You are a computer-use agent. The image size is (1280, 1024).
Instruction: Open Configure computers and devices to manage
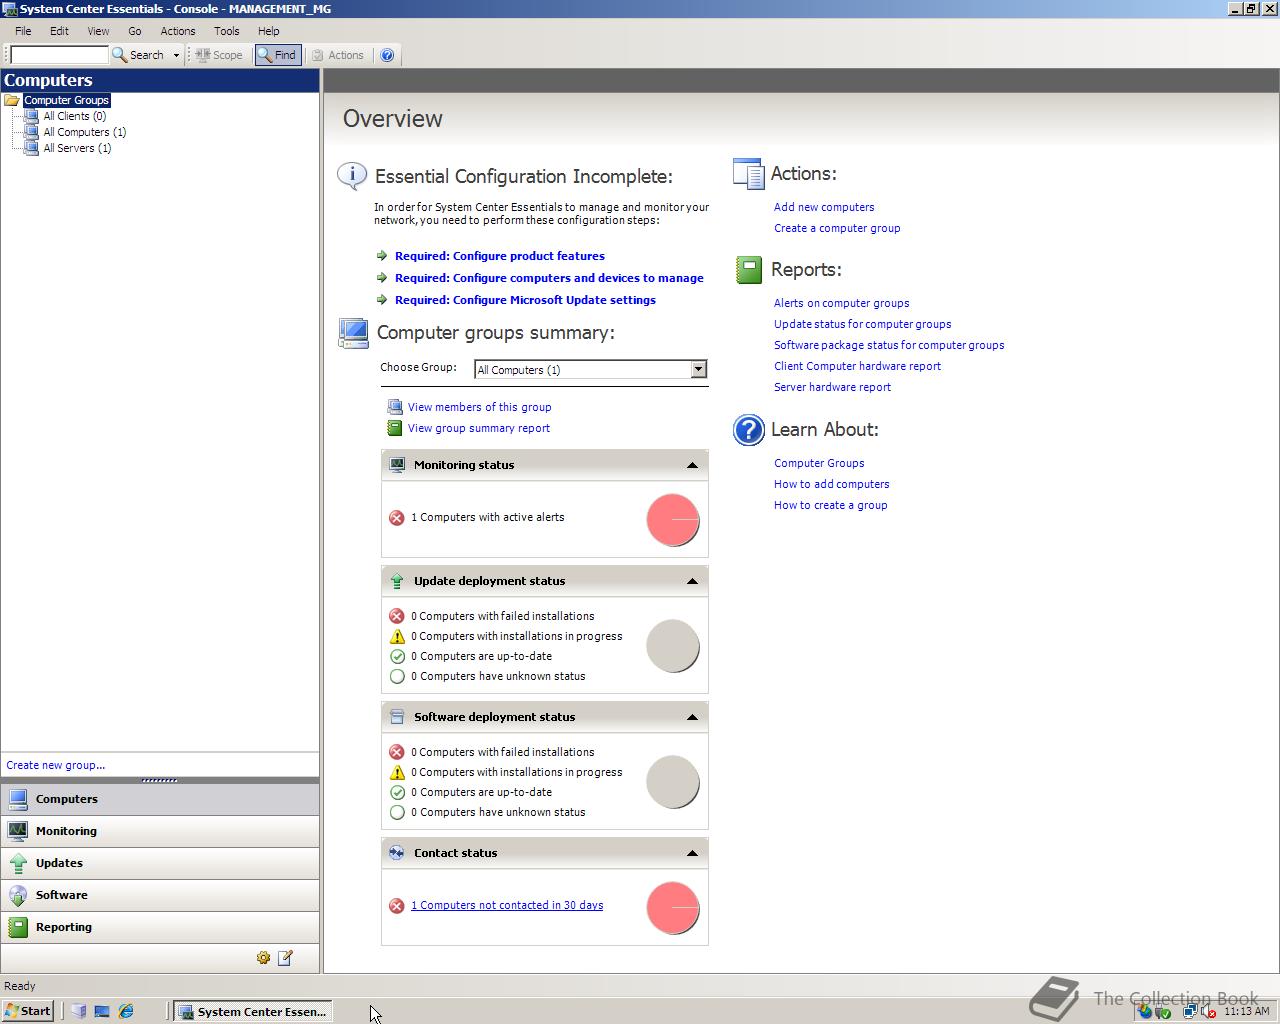[549, 278]
